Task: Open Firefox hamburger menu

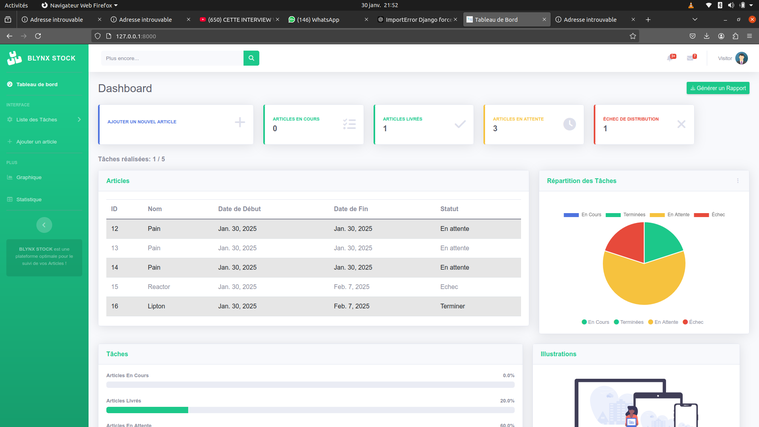Action: [749, 36]
